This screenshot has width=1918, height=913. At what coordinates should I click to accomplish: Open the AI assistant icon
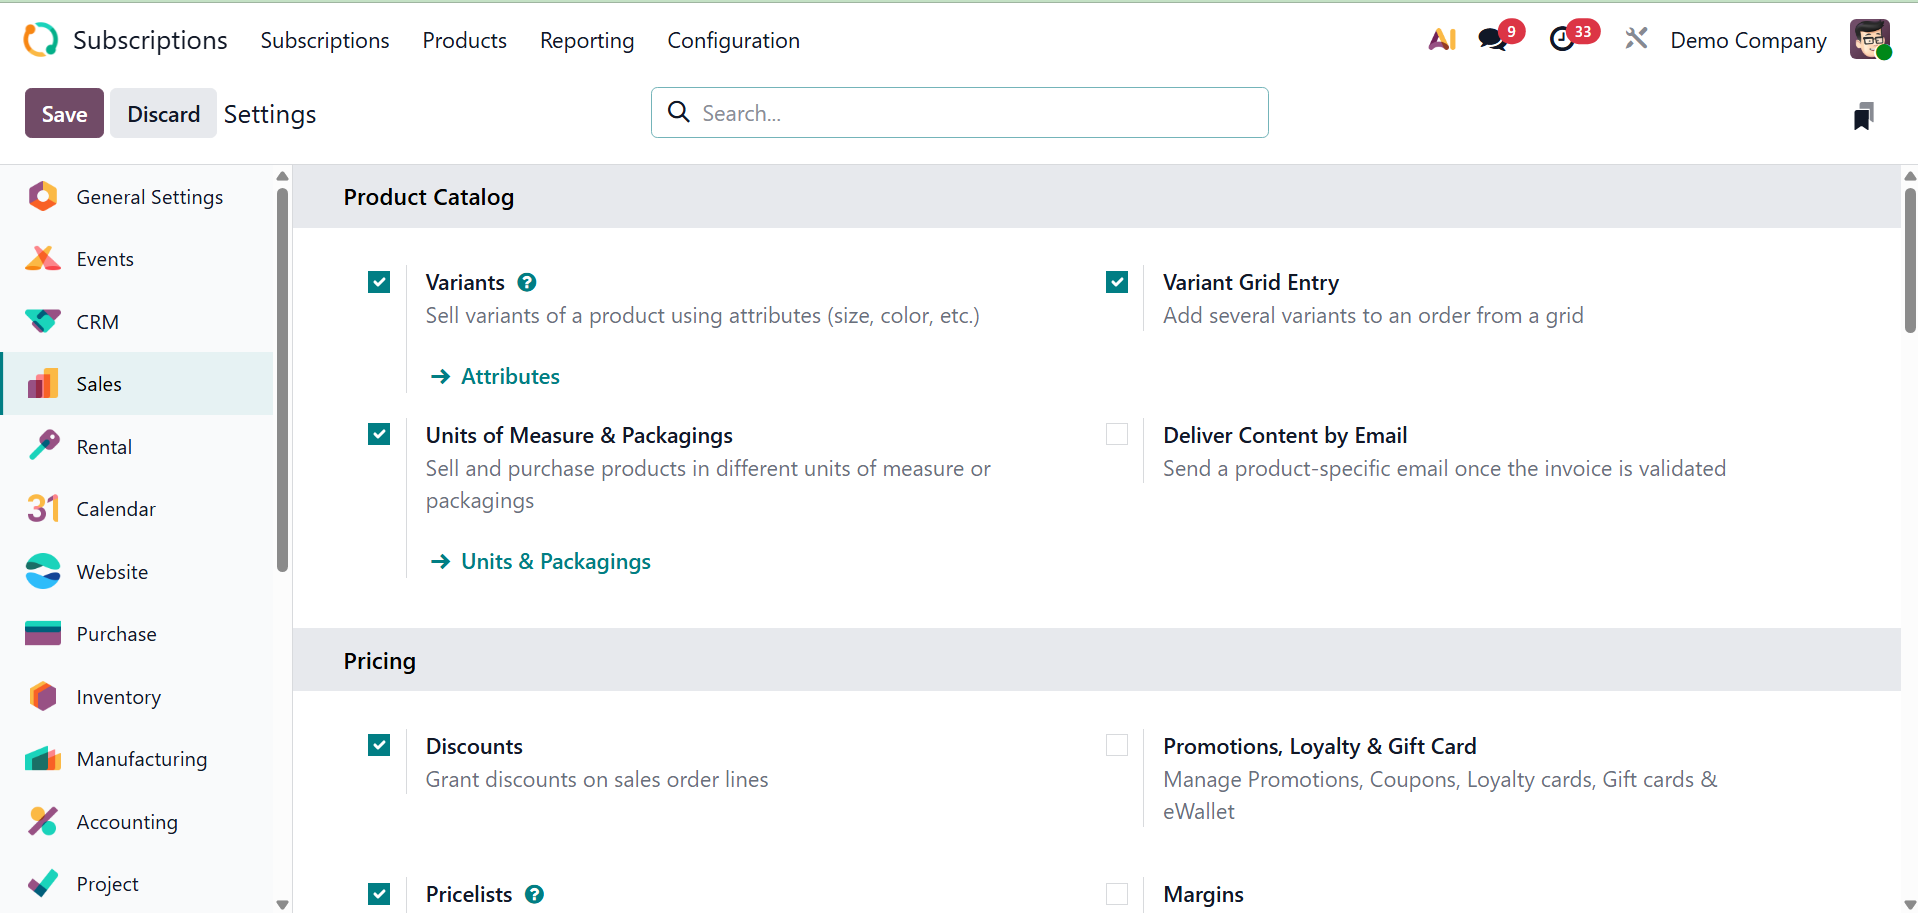point(1441,40)
